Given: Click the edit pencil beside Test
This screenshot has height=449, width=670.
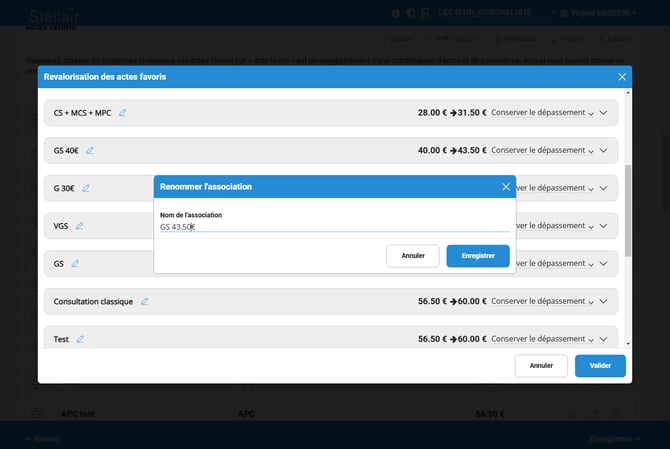Looking at the screenshot, I should (x=80, y=339).
